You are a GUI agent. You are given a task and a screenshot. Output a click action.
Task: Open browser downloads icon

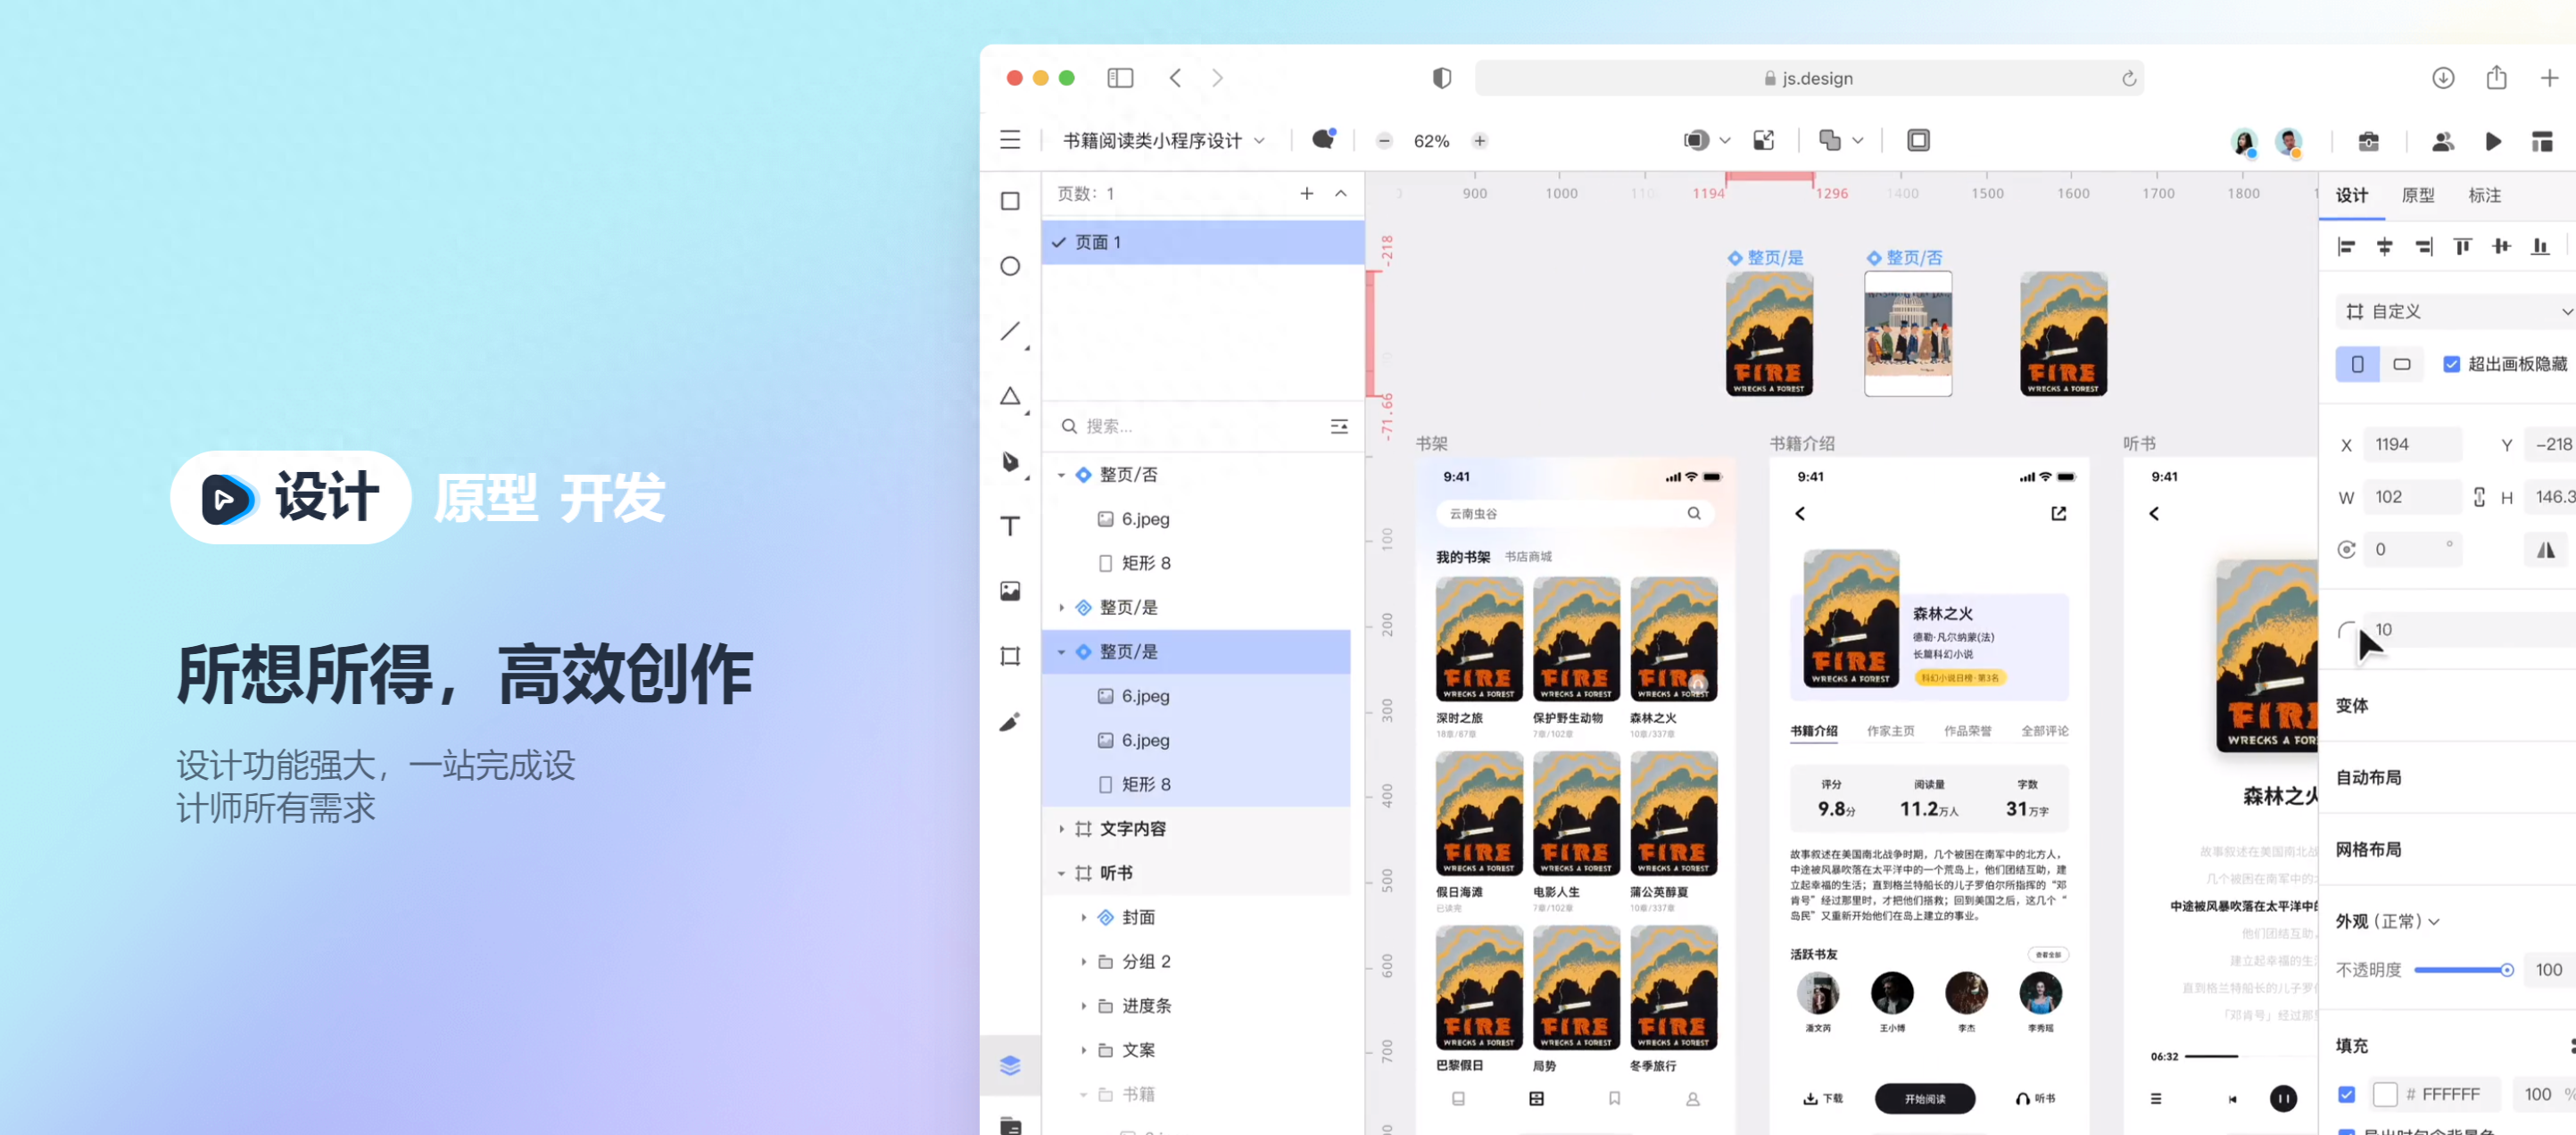coord(2443,78)
